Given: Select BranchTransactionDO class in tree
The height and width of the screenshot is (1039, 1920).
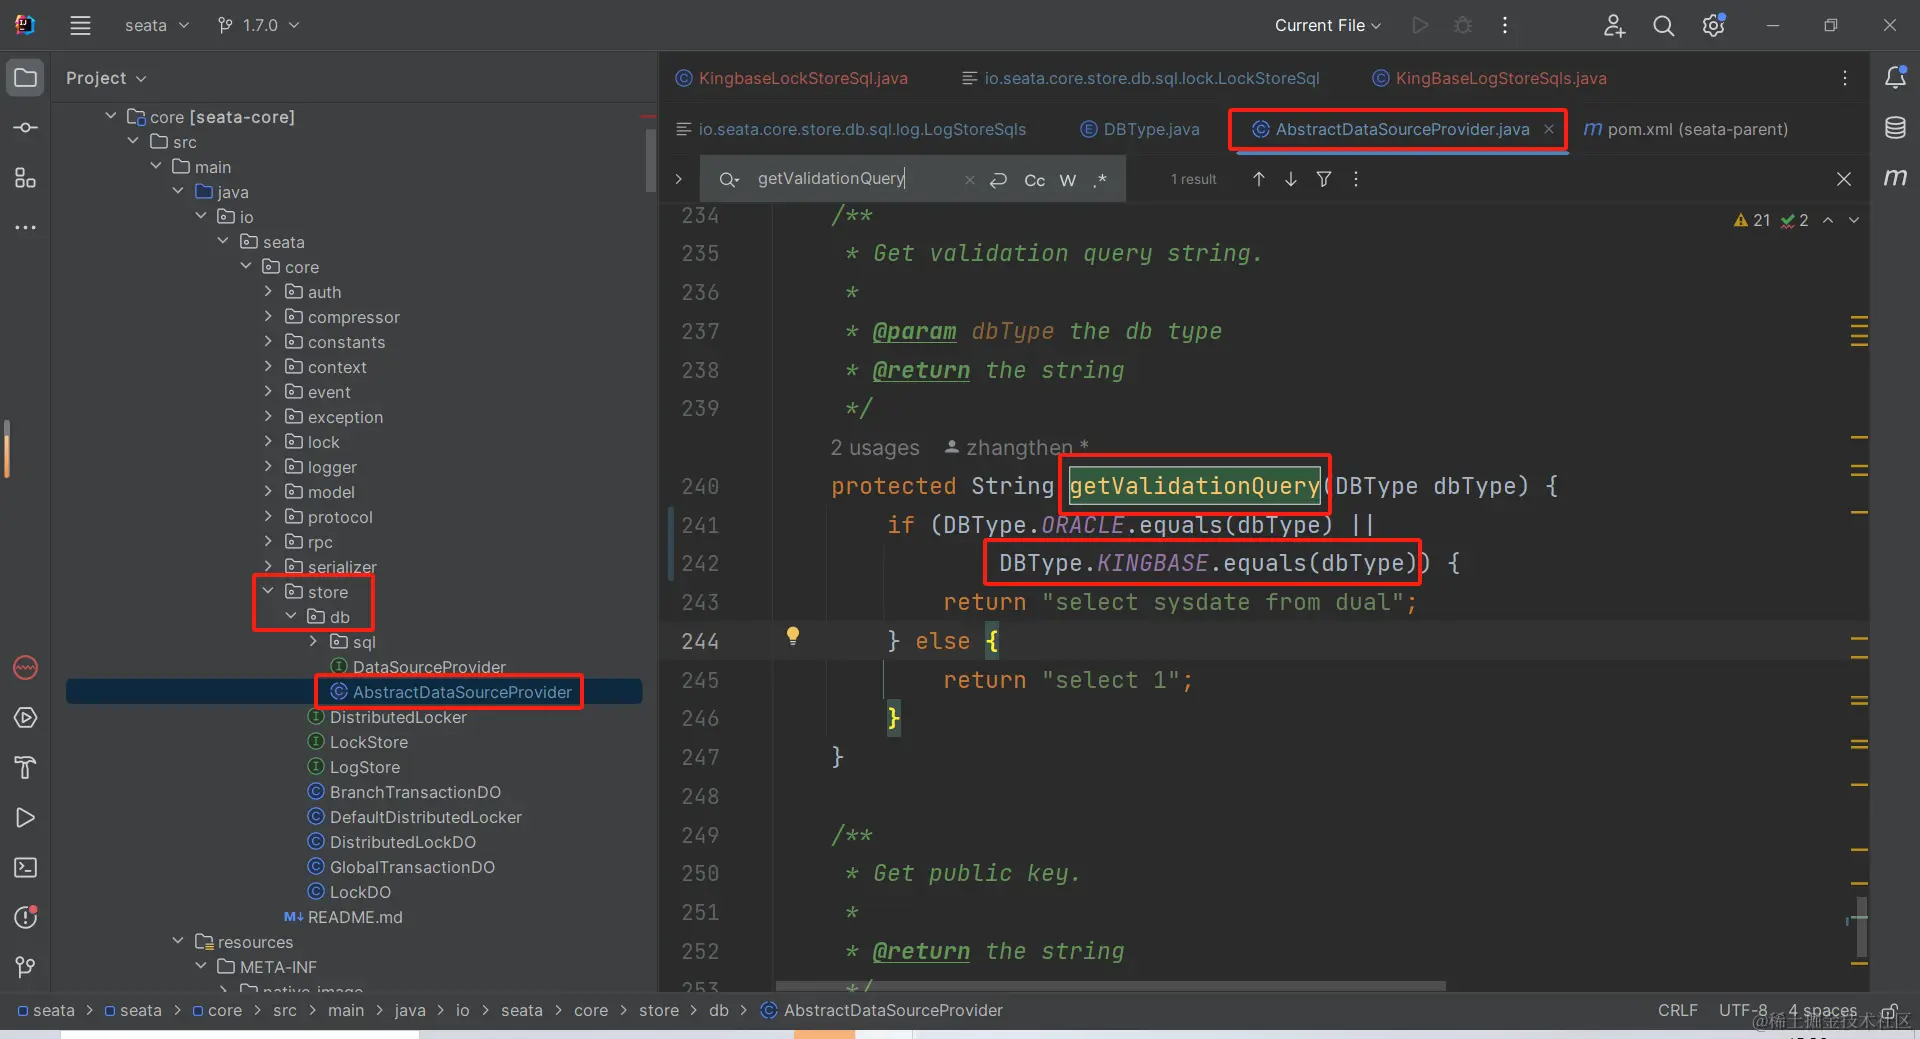Looking at the screenshot, I should pyautogui.click(x=415, y=792).
